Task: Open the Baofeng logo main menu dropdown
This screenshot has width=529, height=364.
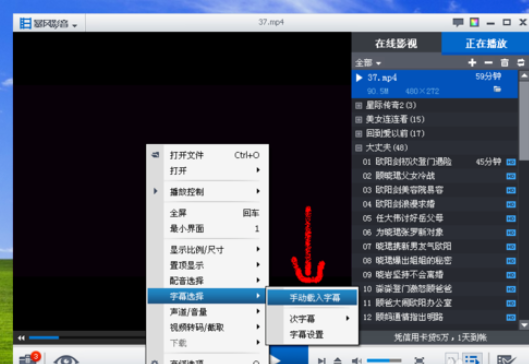Action: pos(49,24)
